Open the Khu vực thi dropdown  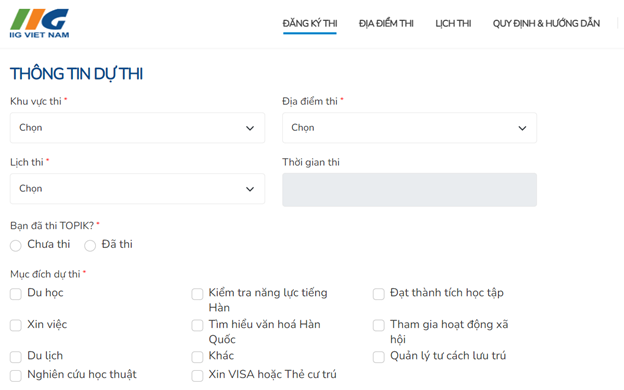(137, 128)
